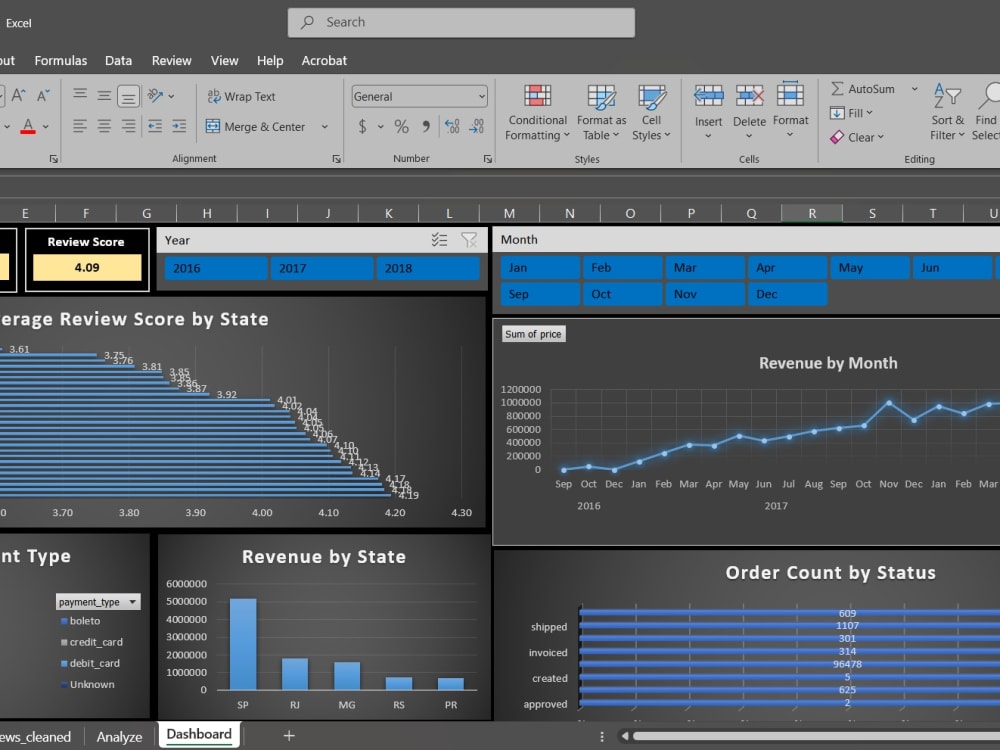Toggle 2017 in Year slicer

[x=322, y=268]
